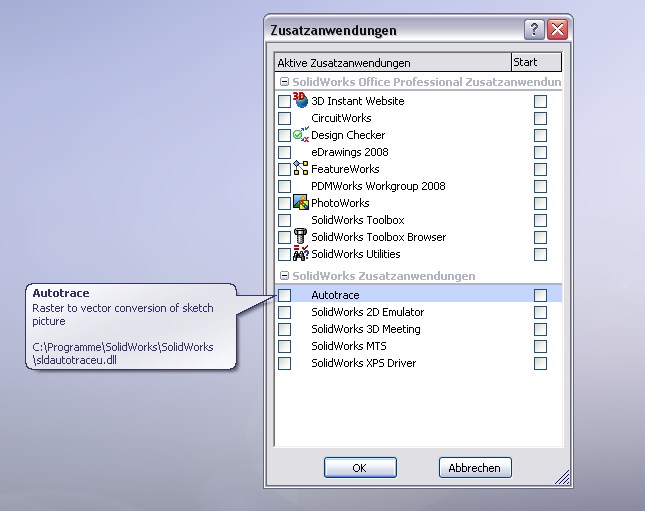
Task: Click the Design Checker icon
Action: point(301,135)
